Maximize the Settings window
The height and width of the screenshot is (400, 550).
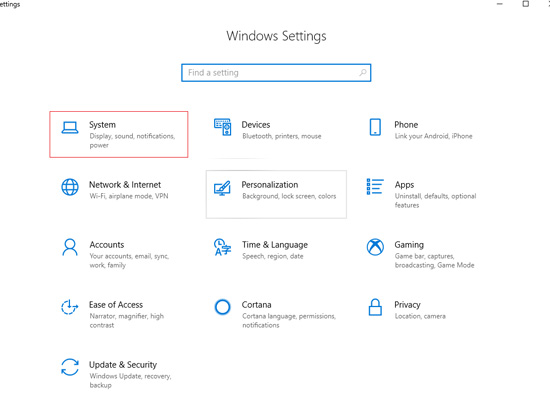pos(525,4)
